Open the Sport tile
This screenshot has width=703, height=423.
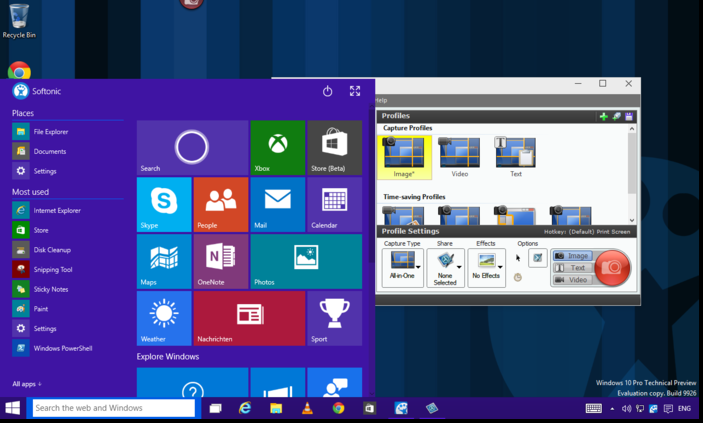click(334, 318)
